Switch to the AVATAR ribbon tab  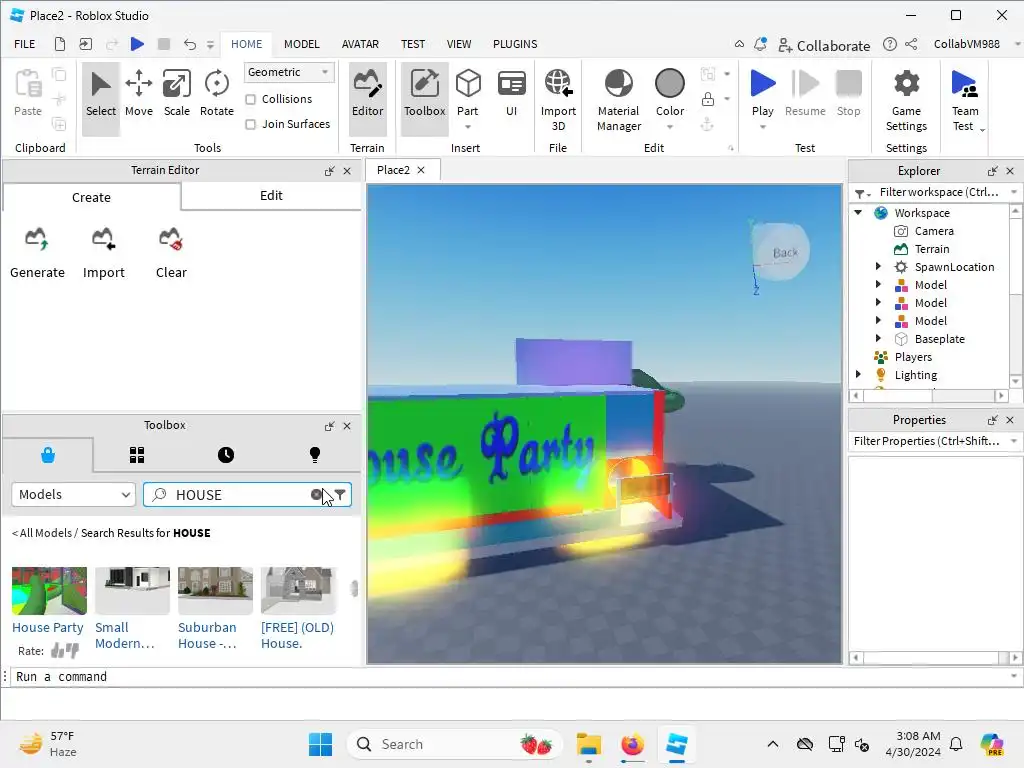(x=360, y=44)
